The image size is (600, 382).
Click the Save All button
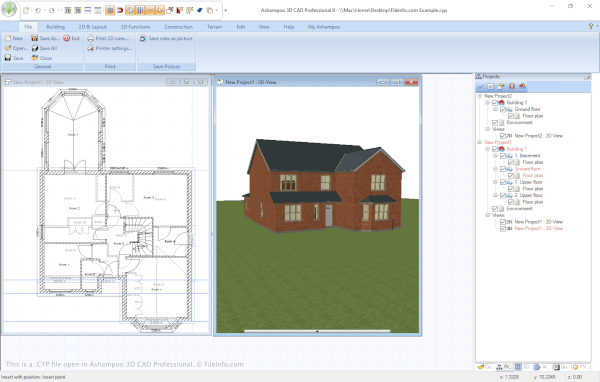[x=44, y=48]
